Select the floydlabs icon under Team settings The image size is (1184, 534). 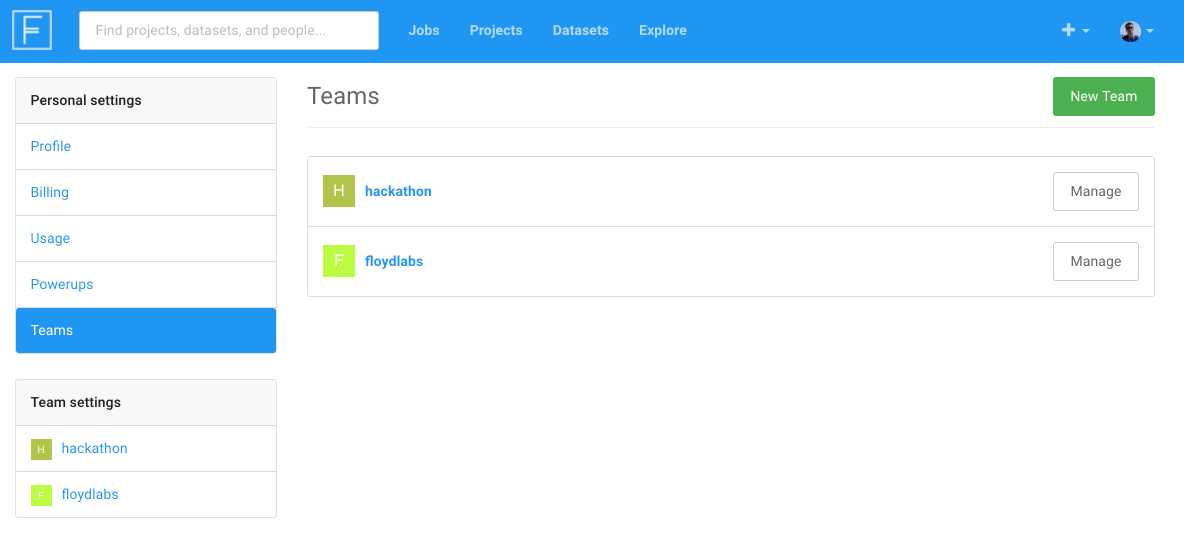(42, 495)
